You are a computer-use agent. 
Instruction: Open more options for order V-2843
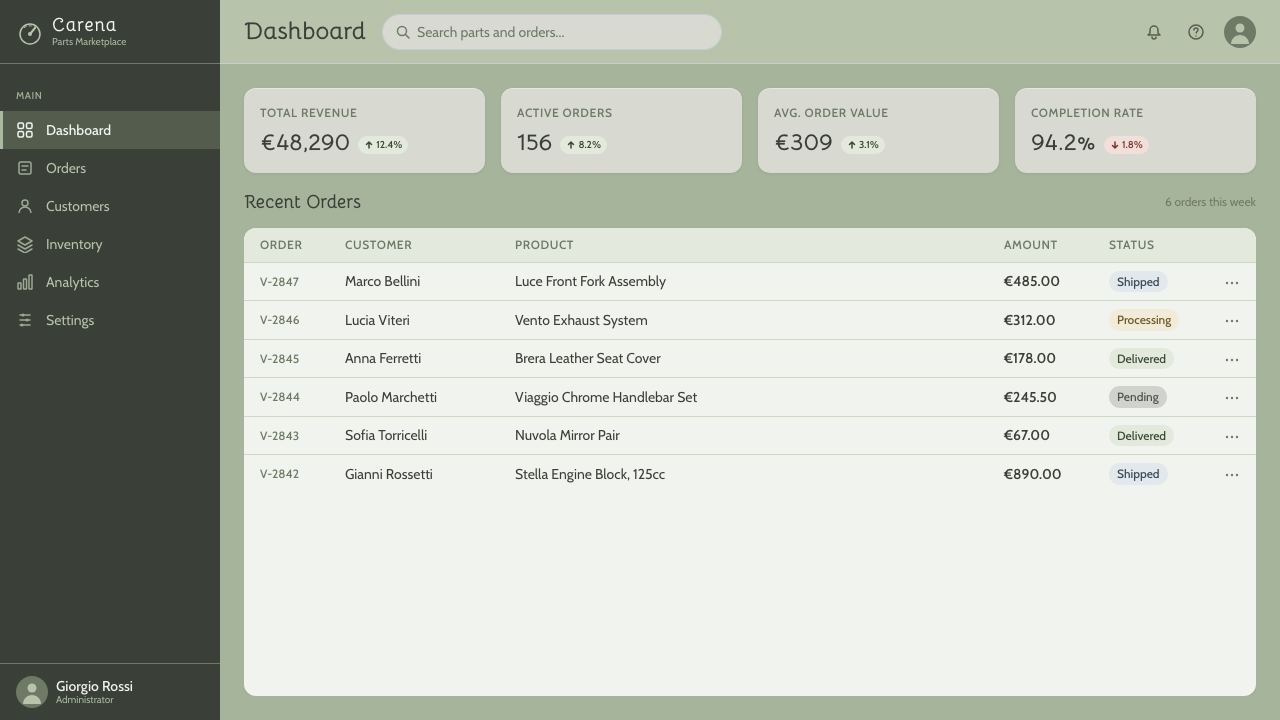(x=1232, y=436)
